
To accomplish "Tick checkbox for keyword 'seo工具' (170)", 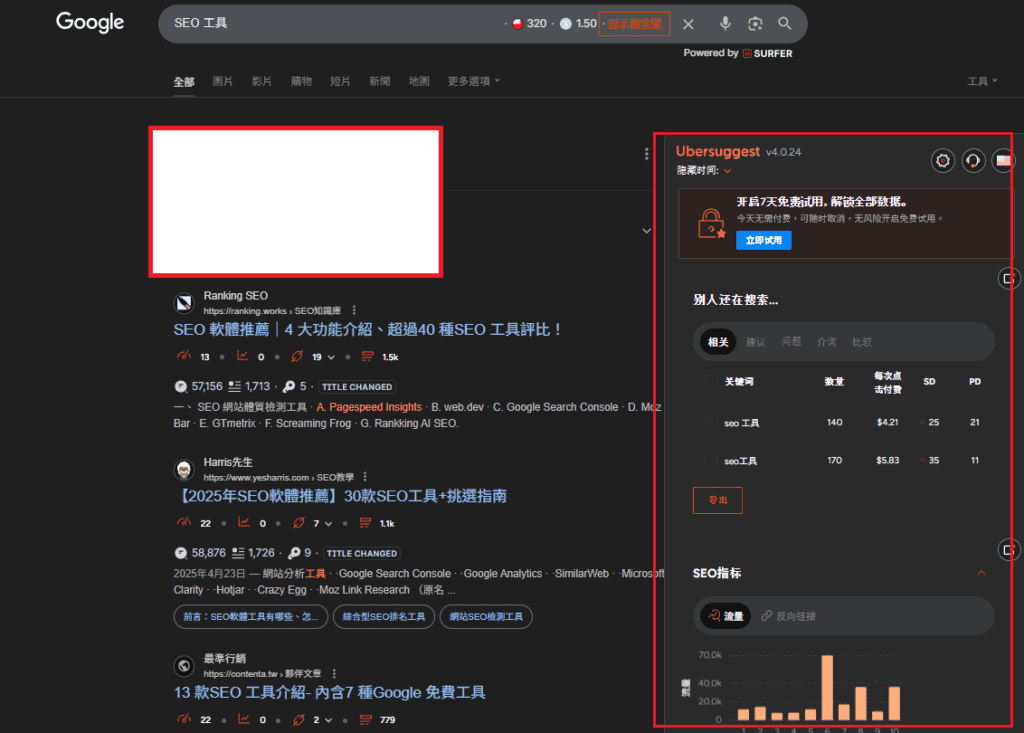I will (710, 461).
